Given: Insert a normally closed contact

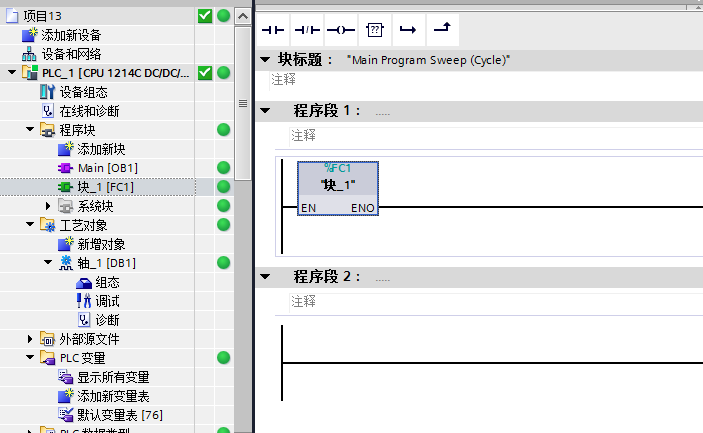Looking at the screenshot, I should pos(307,29).
